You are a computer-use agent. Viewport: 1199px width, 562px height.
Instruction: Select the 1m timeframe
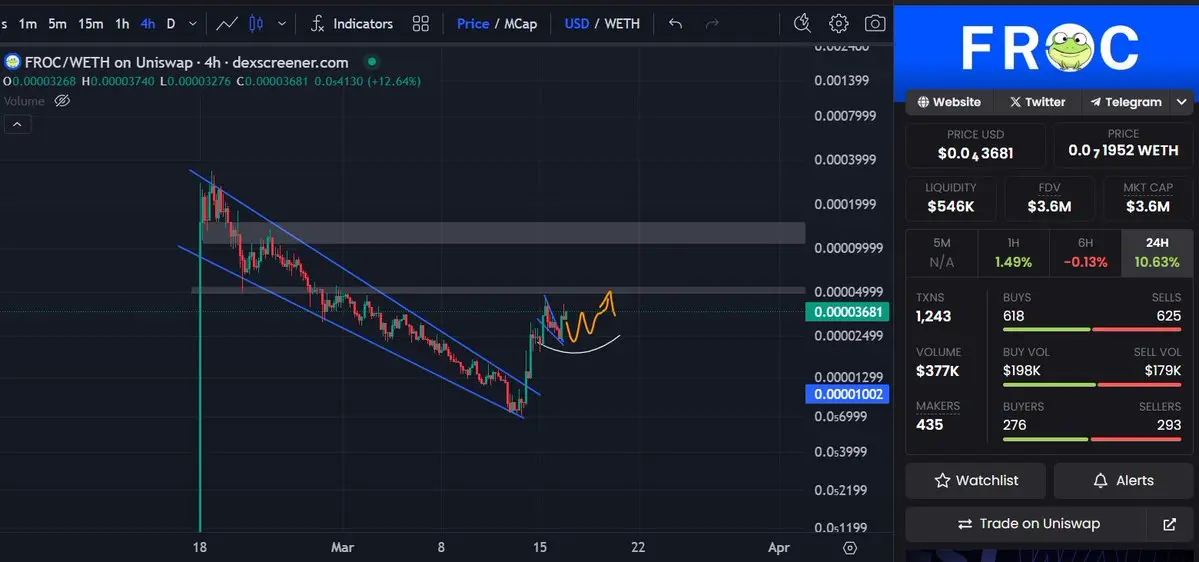pyautogui.click(x=28, y=24)
